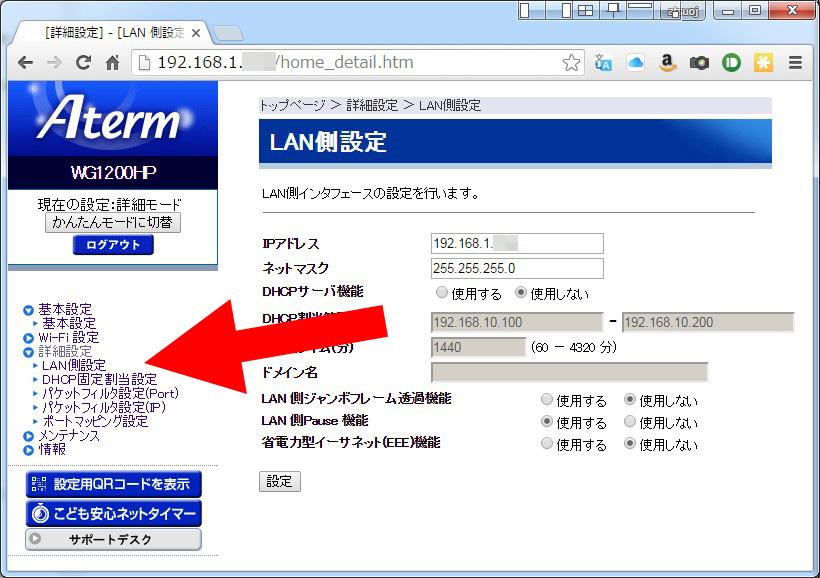Click the DHCP start address 192.168.10.100 field
820x578 pixels.
[x=517, y=322]
